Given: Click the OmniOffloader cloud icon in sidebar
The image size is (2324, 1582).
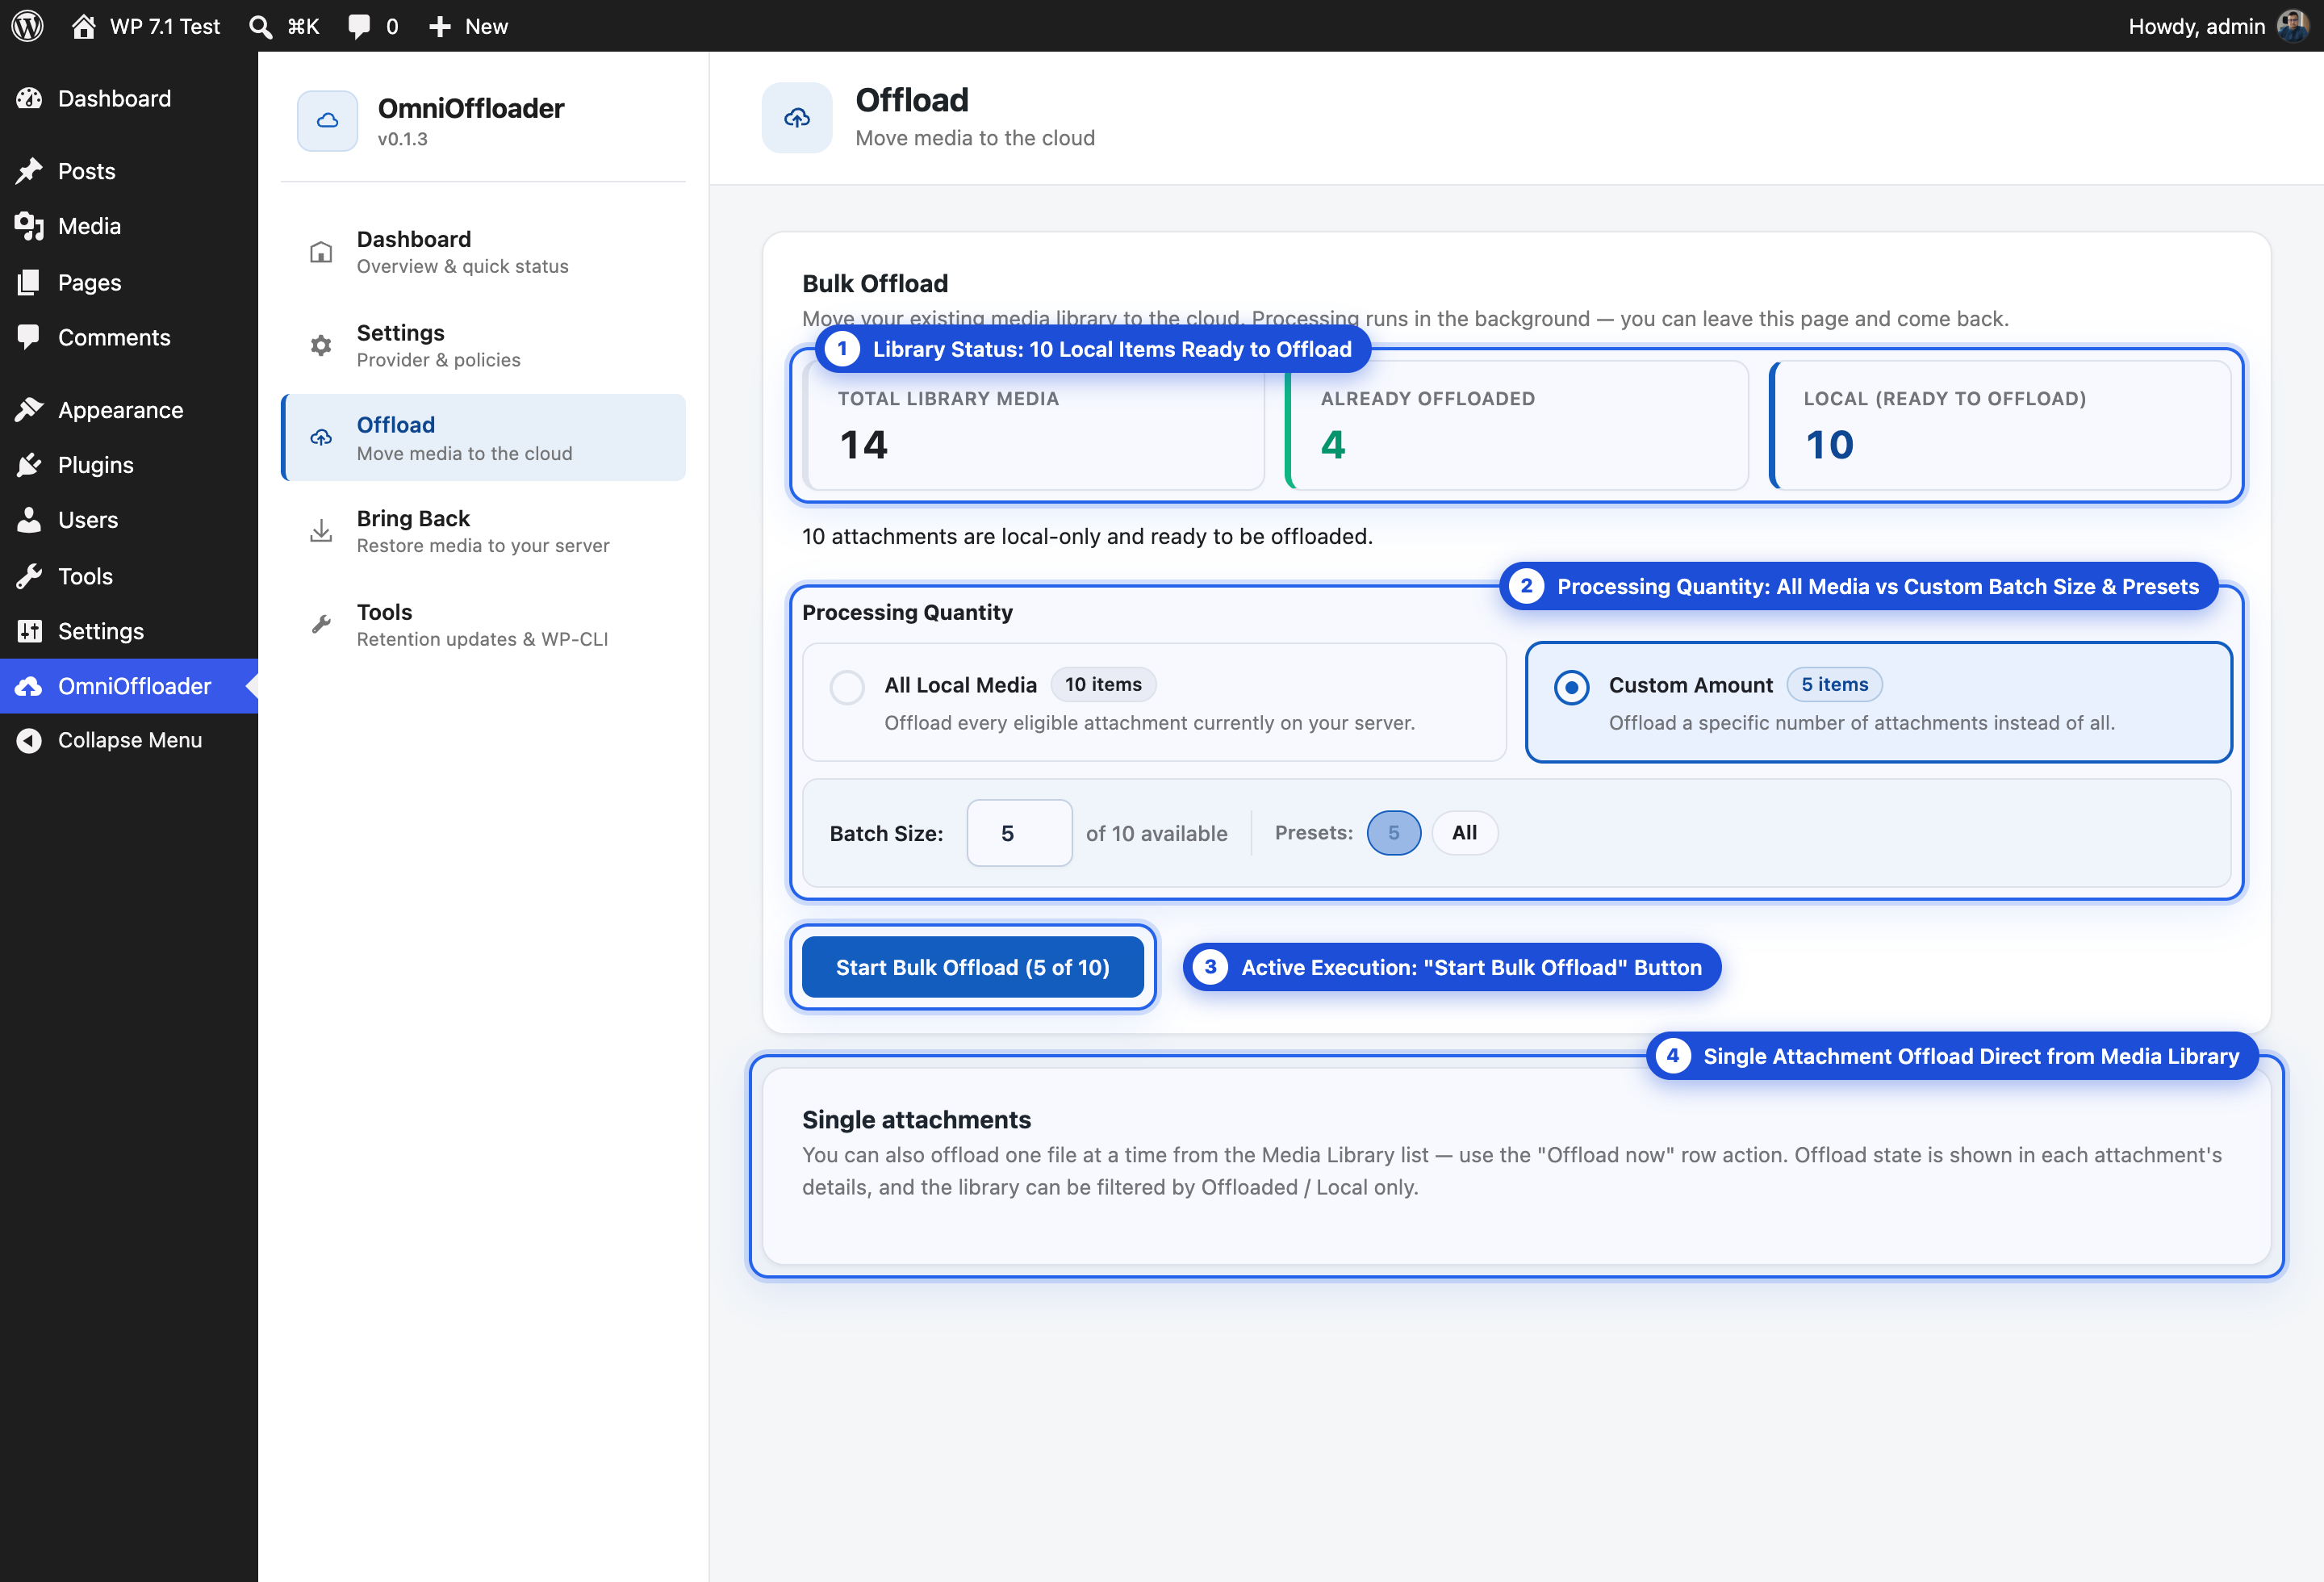Looking at the screenshot, I should pos(29,686).
